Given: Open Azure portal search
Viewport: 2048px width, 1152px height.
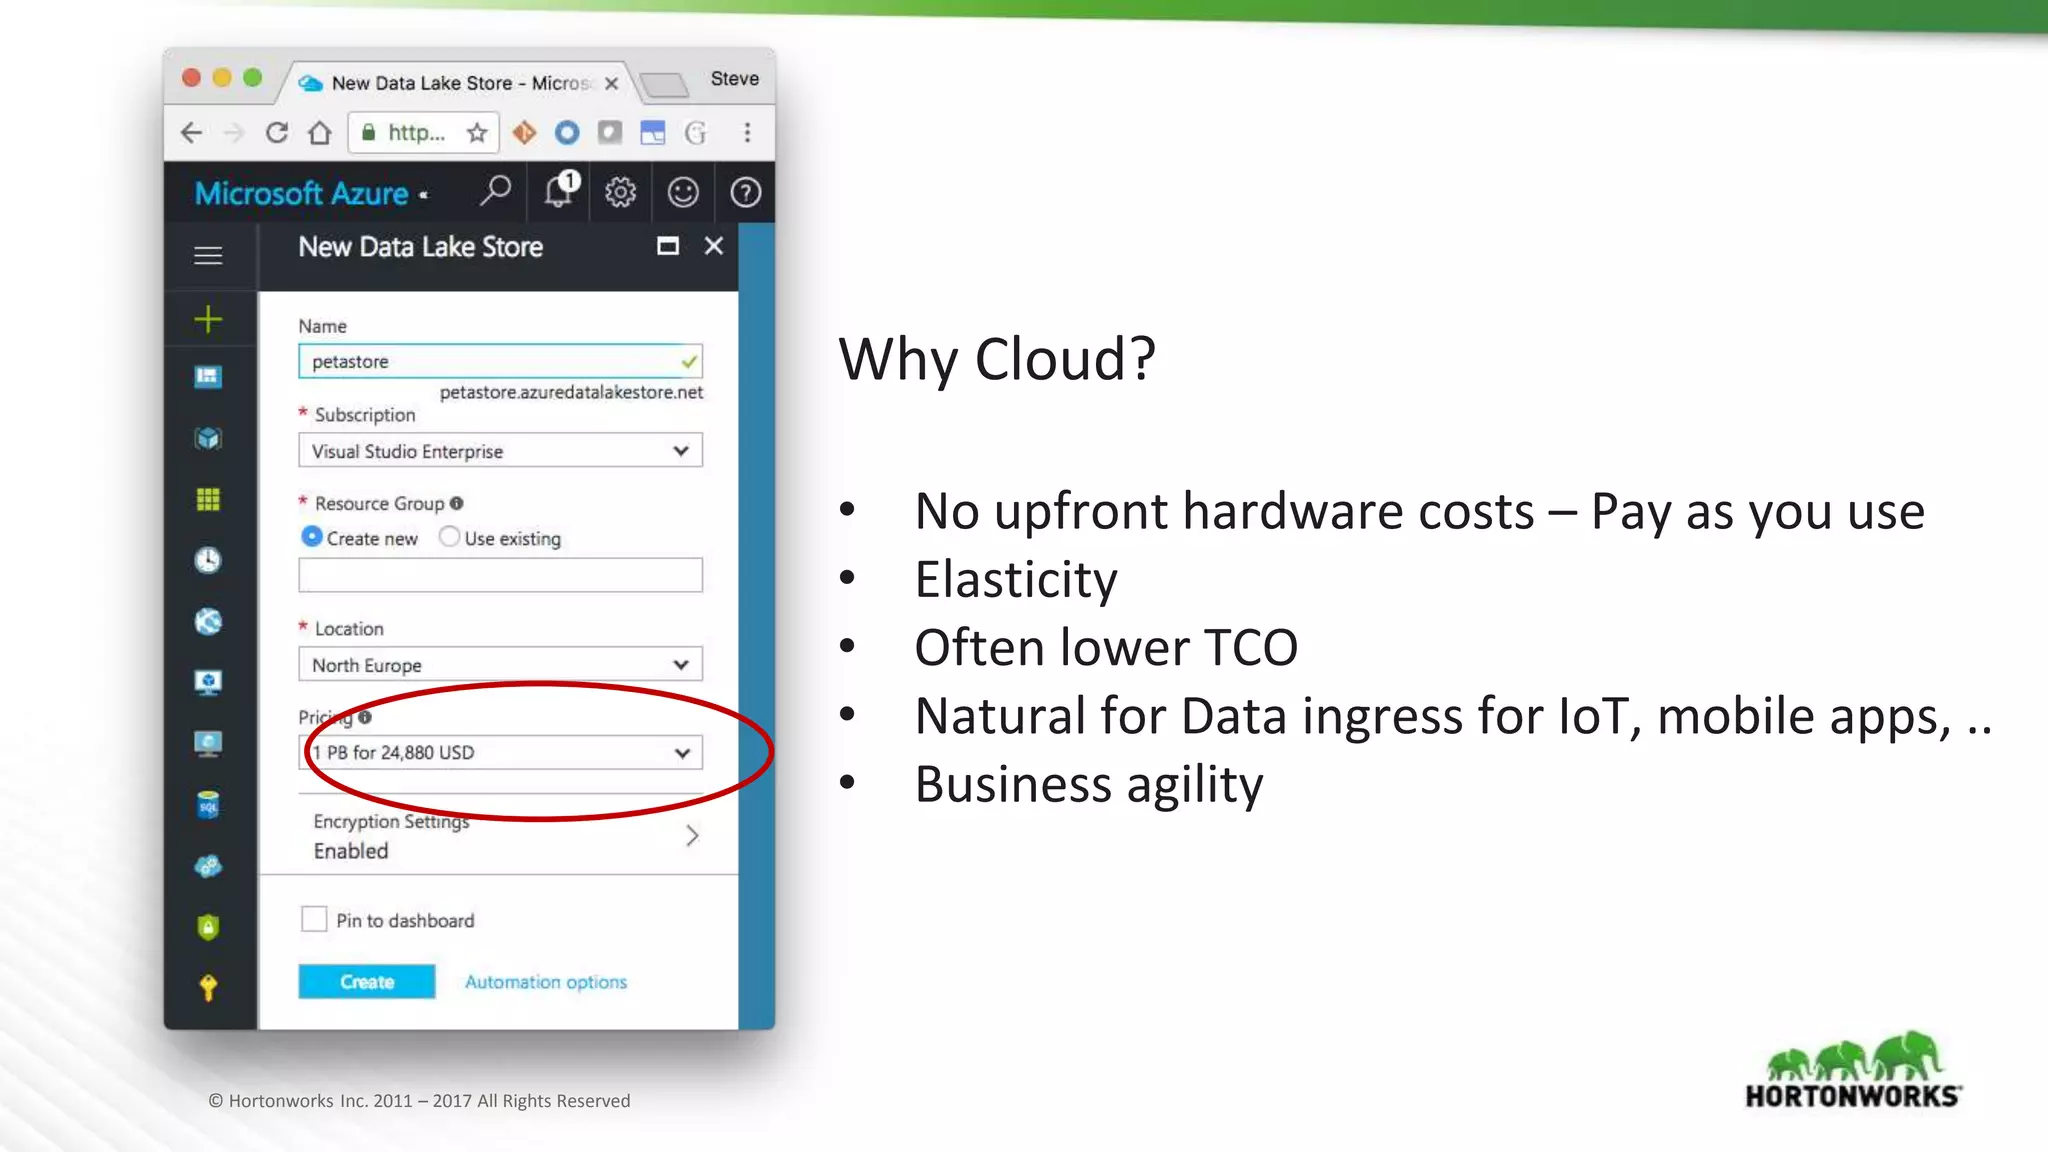Looking at the screenshot, I should click(x=495, y=191).
